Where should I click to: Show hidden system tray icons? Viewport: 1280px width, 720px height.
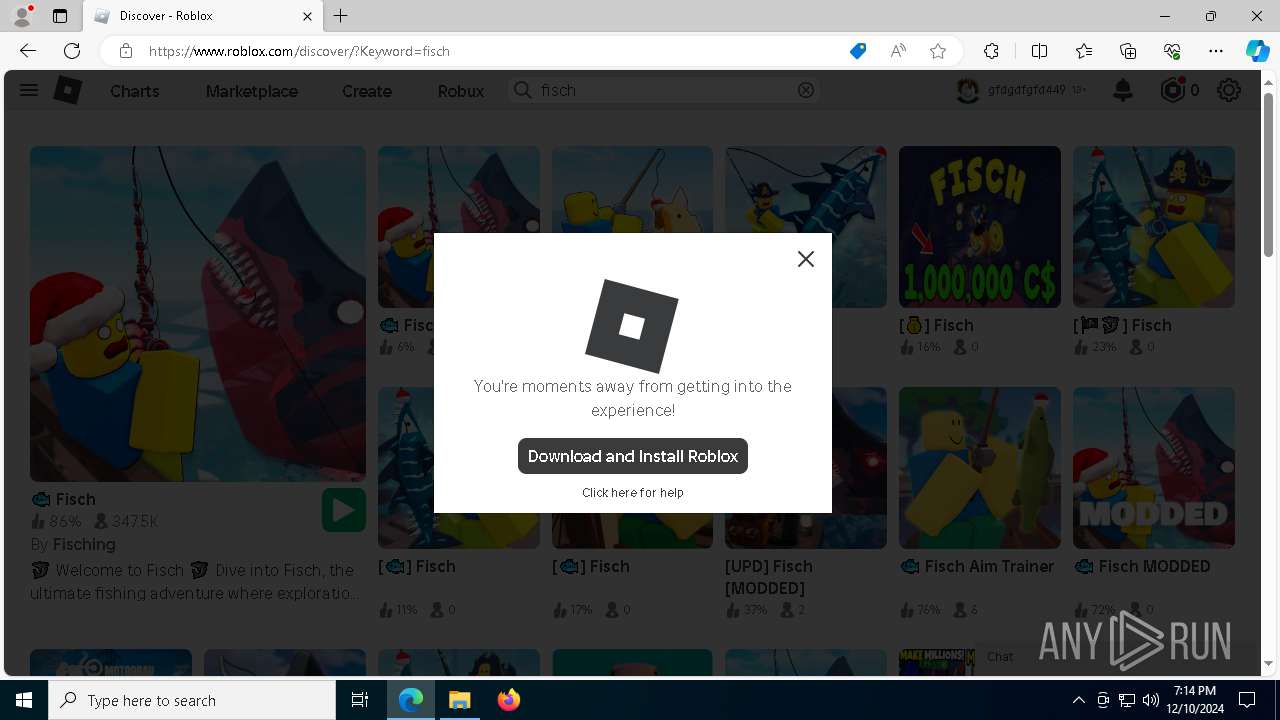point(1078,700)
